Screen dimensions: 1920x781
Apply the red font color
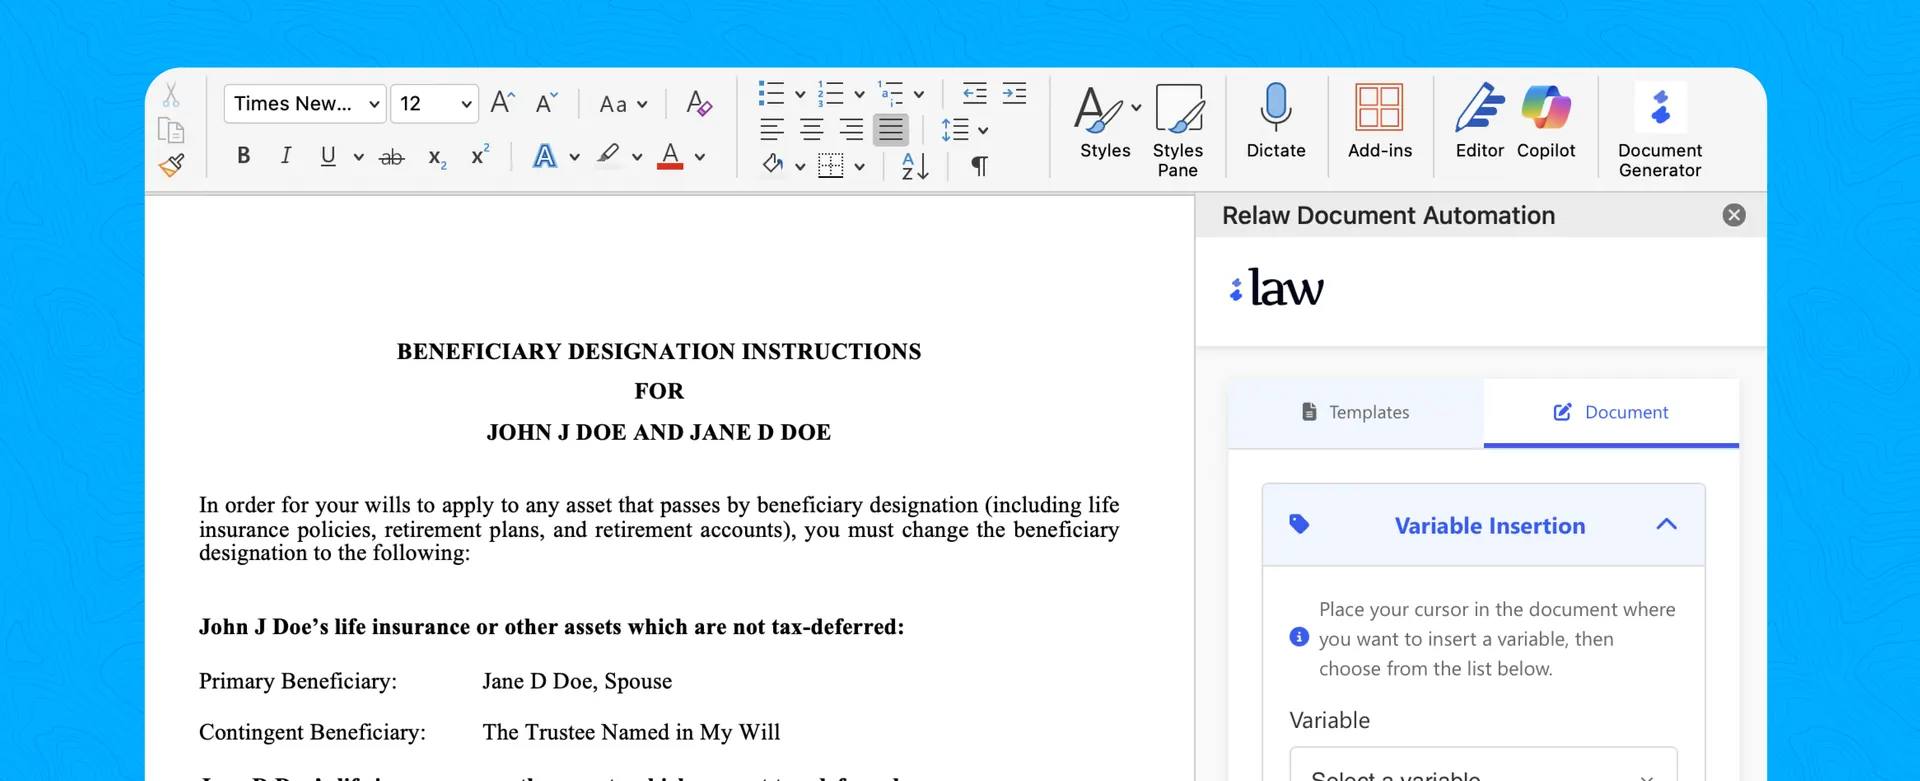click(x=670, y=156)
